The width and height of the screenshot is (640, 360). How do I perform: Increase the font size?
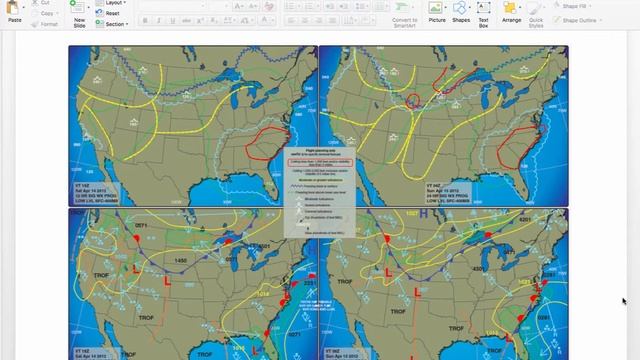point(238,6)
